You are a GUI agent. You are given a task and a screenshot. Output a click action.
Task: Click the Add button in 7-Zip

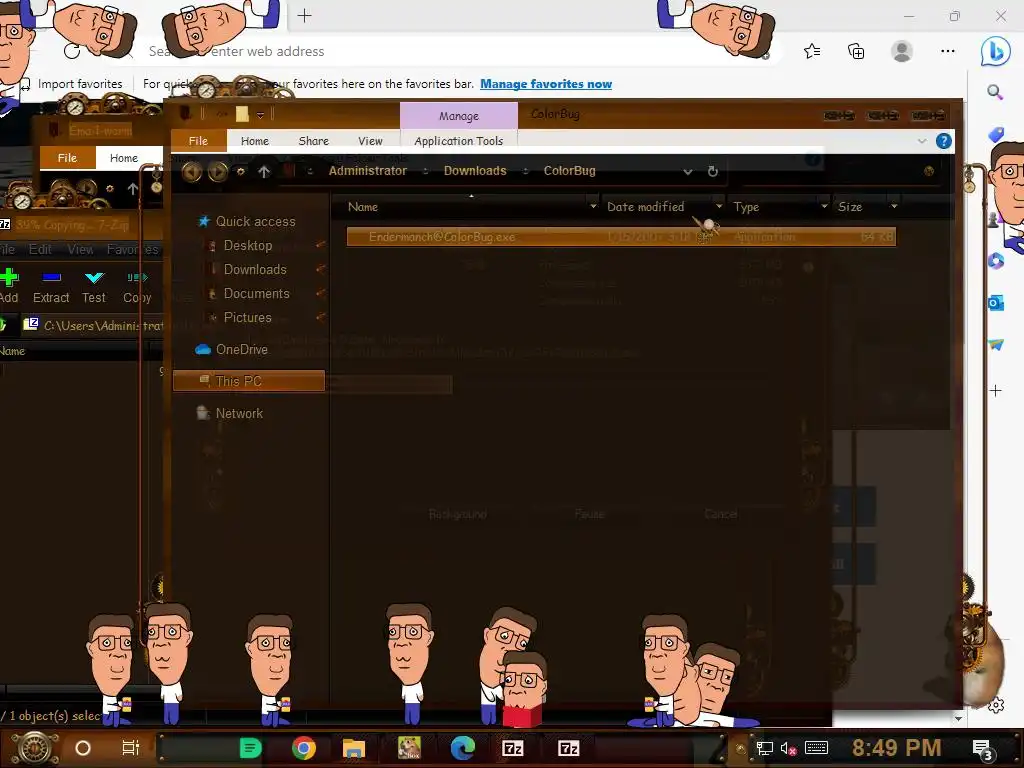click(9, 285)
